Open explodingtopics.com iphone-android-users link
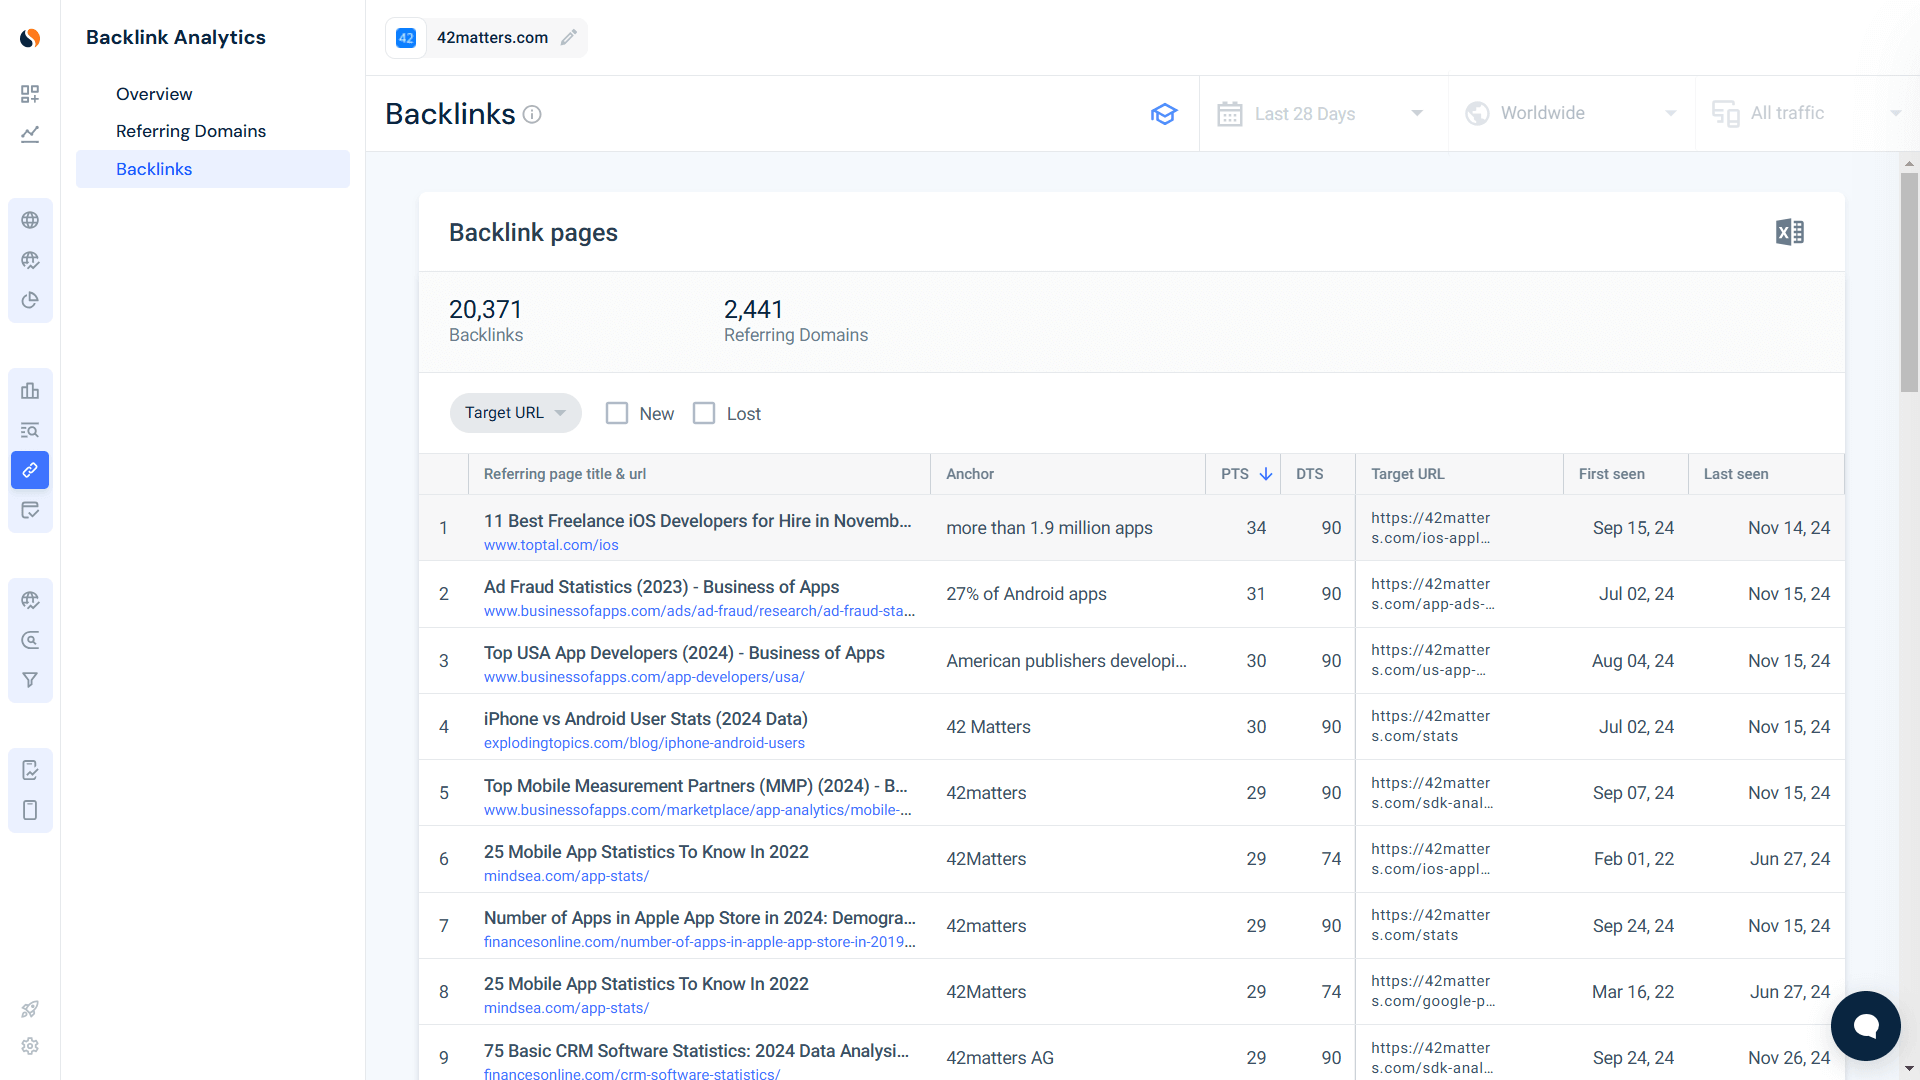The width and height of the screenshot is (1920, 1080). pyautogui.click(x=644, y=743)
